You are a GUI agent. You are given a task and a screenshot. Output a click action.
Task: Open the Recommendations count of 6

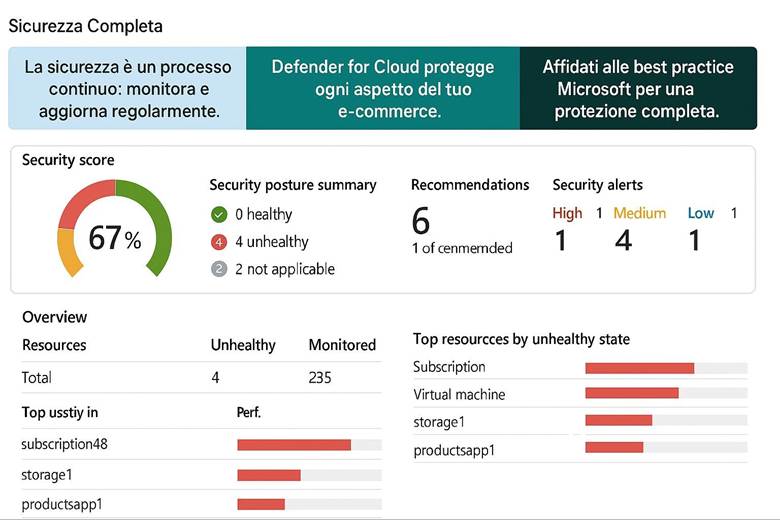(x=421, y=221)
